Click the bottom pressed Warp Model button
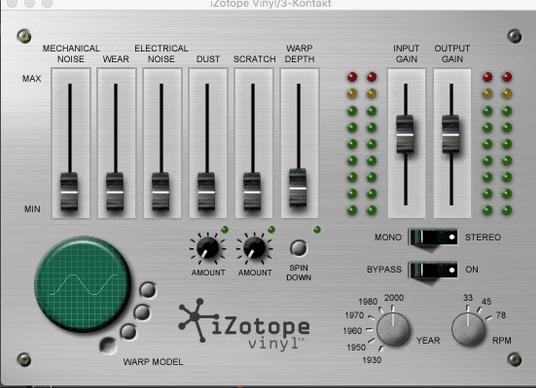The image size is (536, 388). coord(108,345)
